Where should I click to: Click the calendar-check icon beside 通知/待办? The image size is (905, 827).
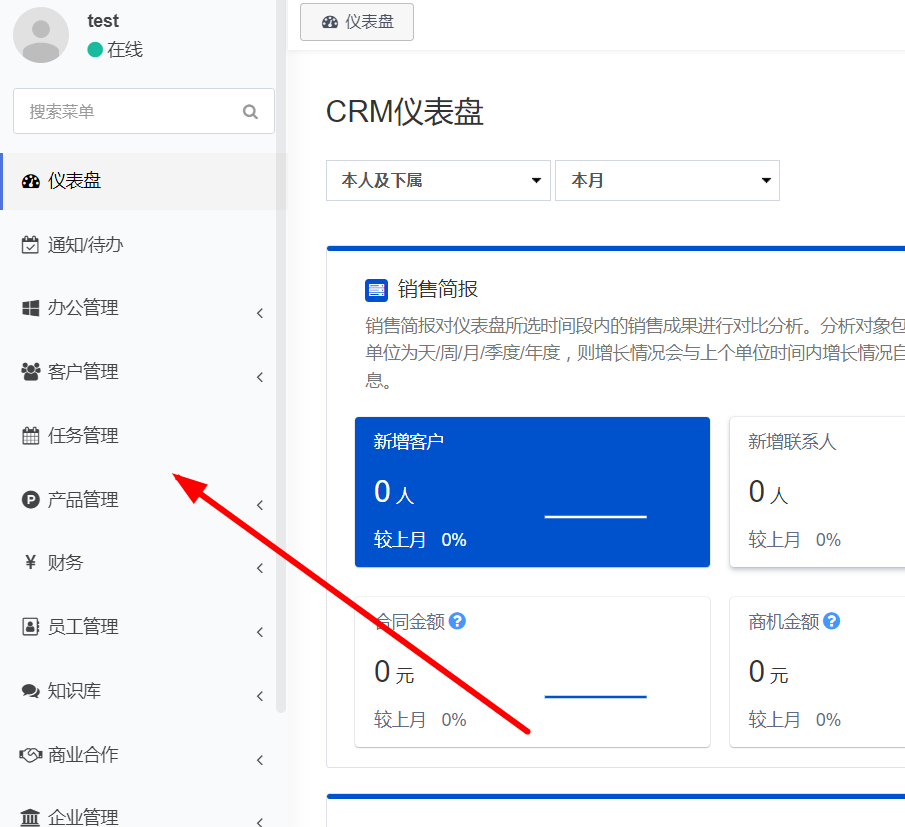[x=30, y=245]
